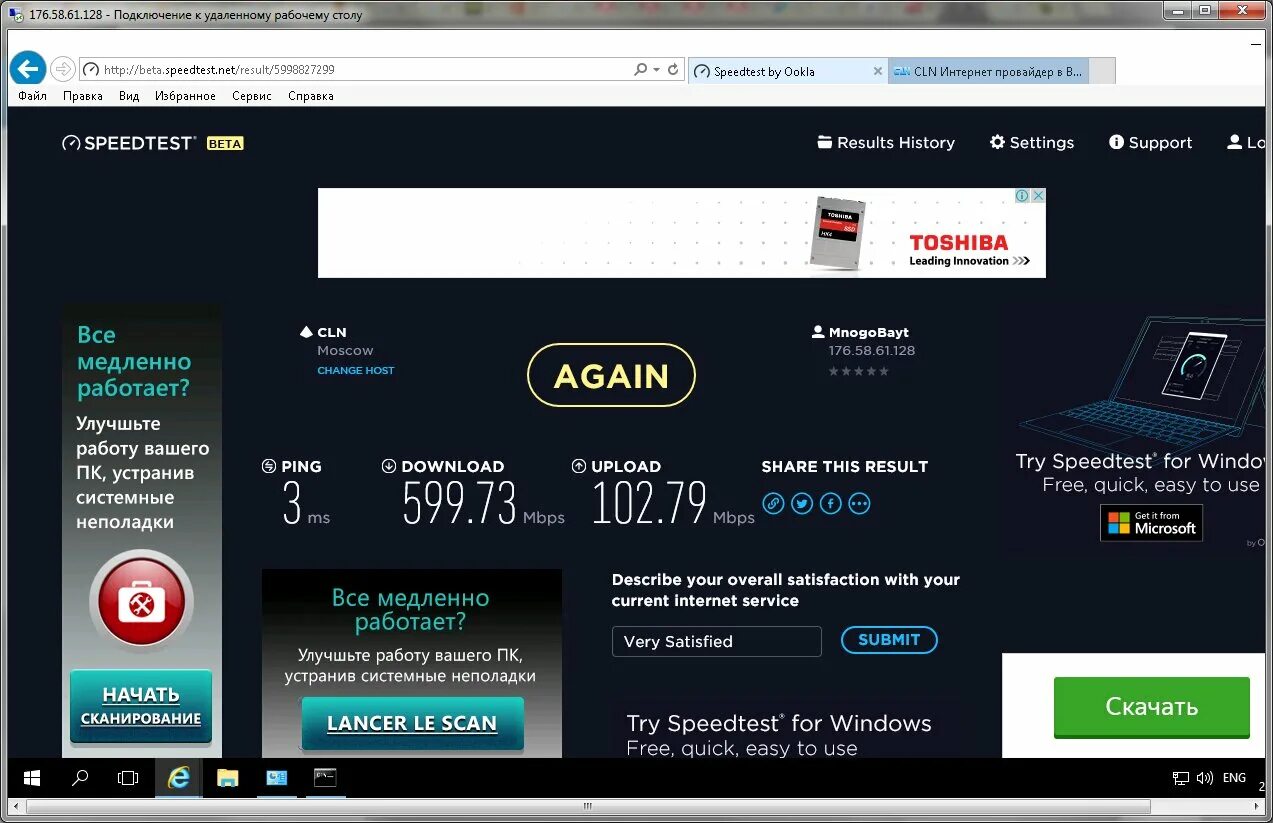The image size is (1273, 823).
Task: Click the green Скачать button
Action: pyautogui.click(x=1152, y=707)
